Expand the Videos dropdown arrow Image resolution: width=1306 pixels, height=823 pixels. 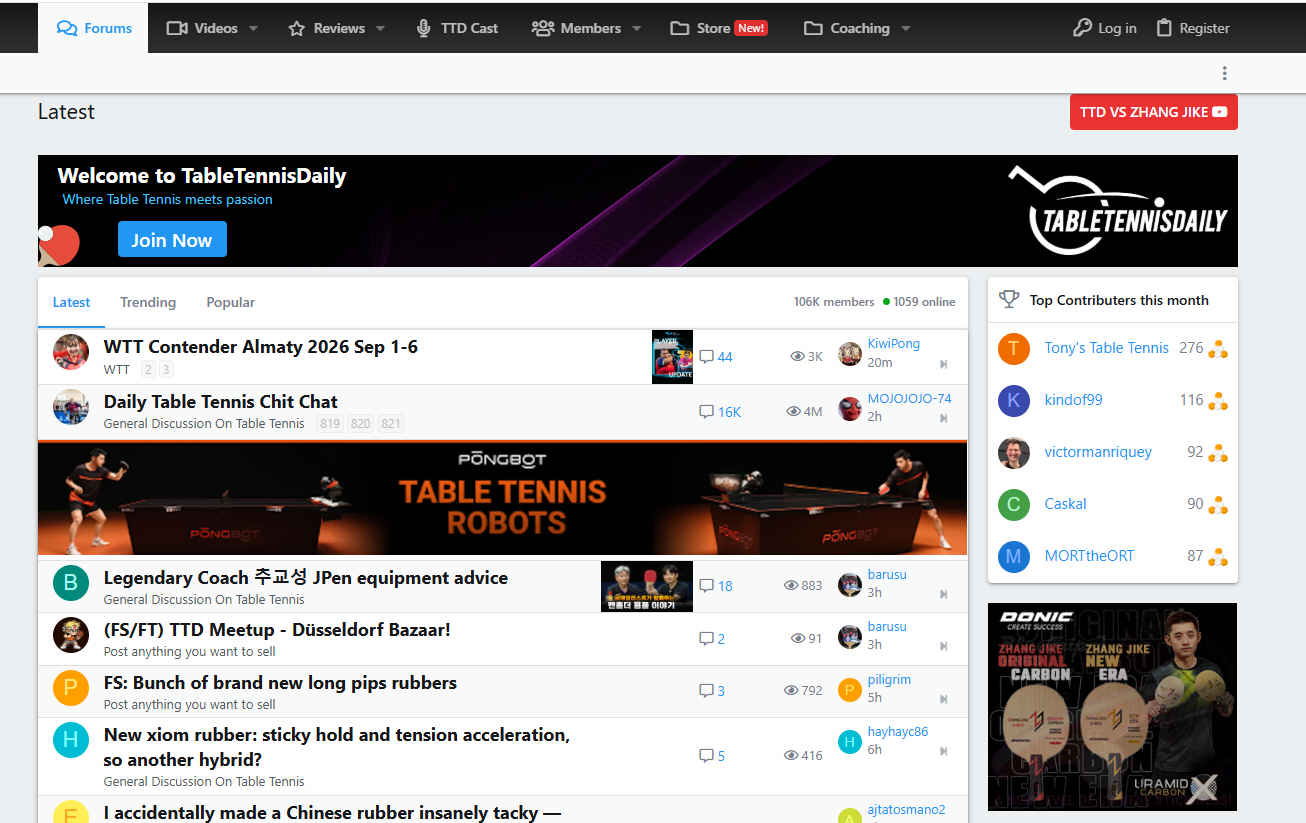tap(253, 28)
